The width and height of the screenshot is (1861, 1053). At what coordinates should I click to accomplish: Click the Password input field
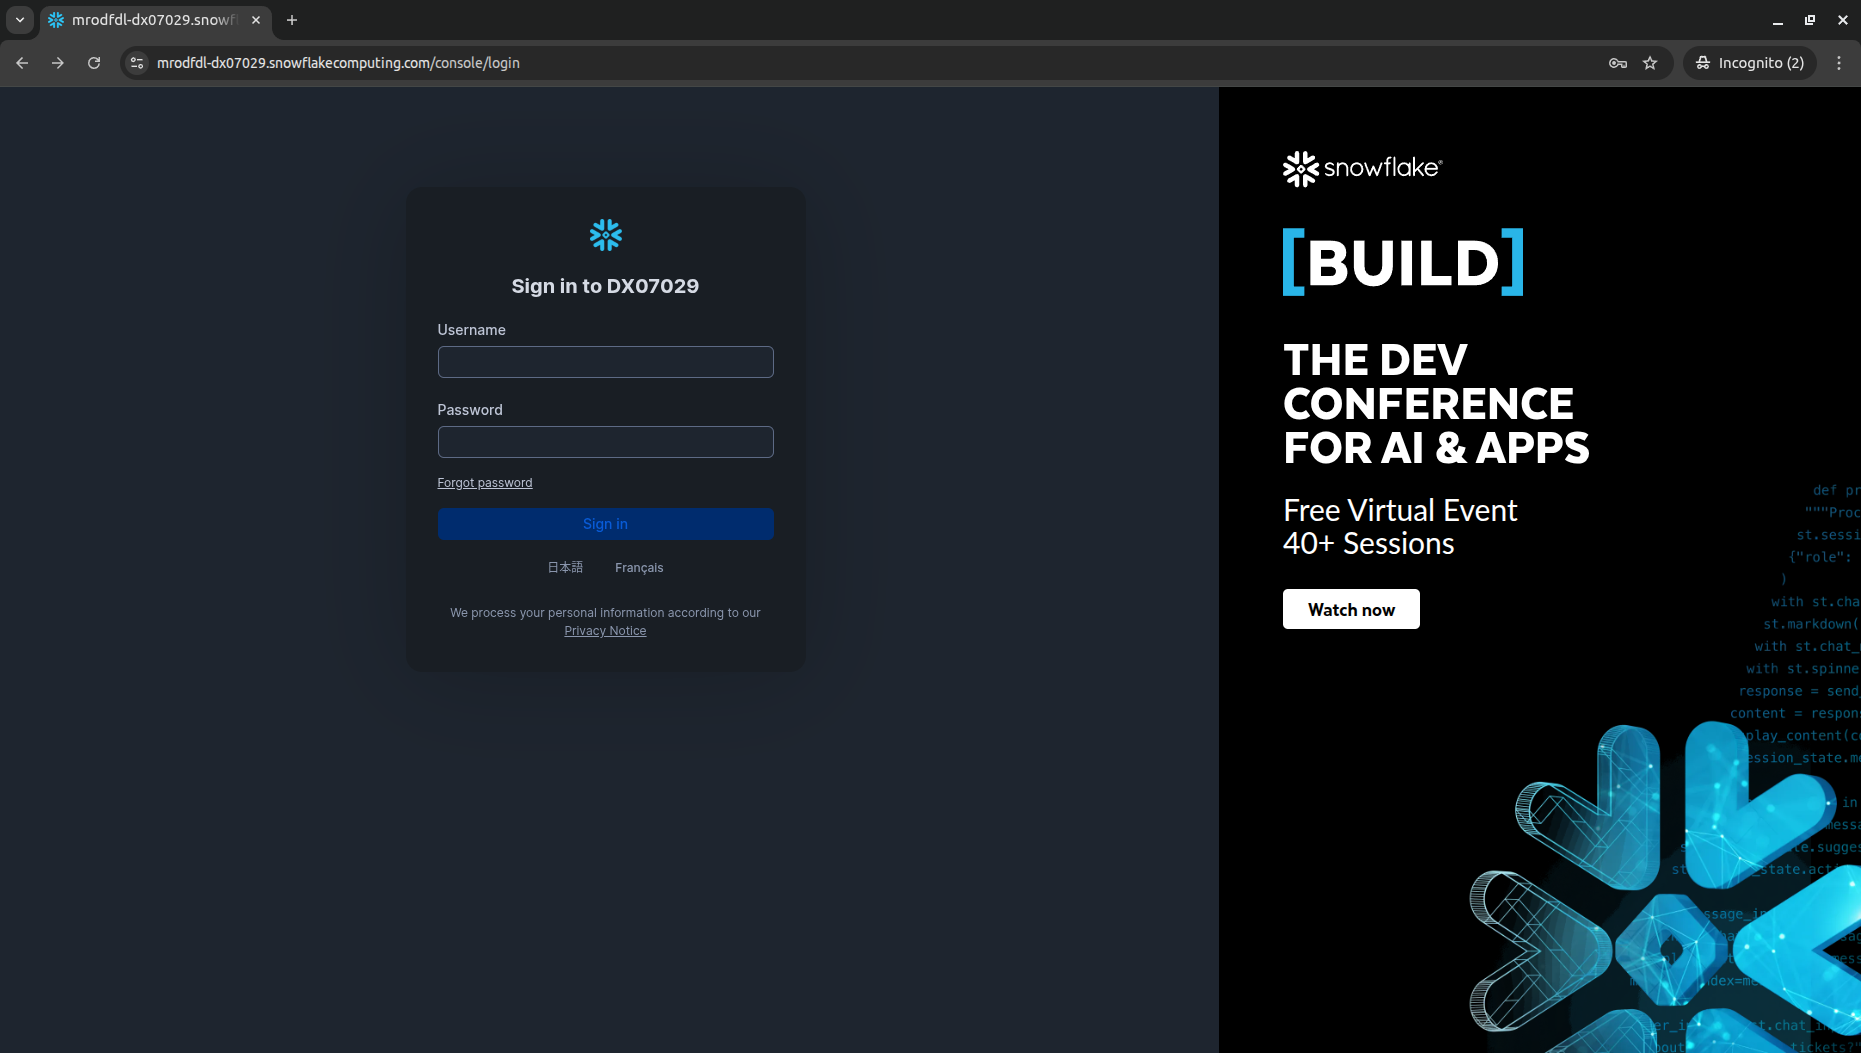605,442
